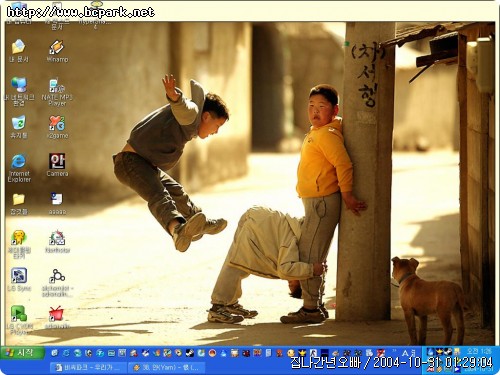Open Internet Explorer from the desktop
Screen dimensions: 500x375
point(19,168)
